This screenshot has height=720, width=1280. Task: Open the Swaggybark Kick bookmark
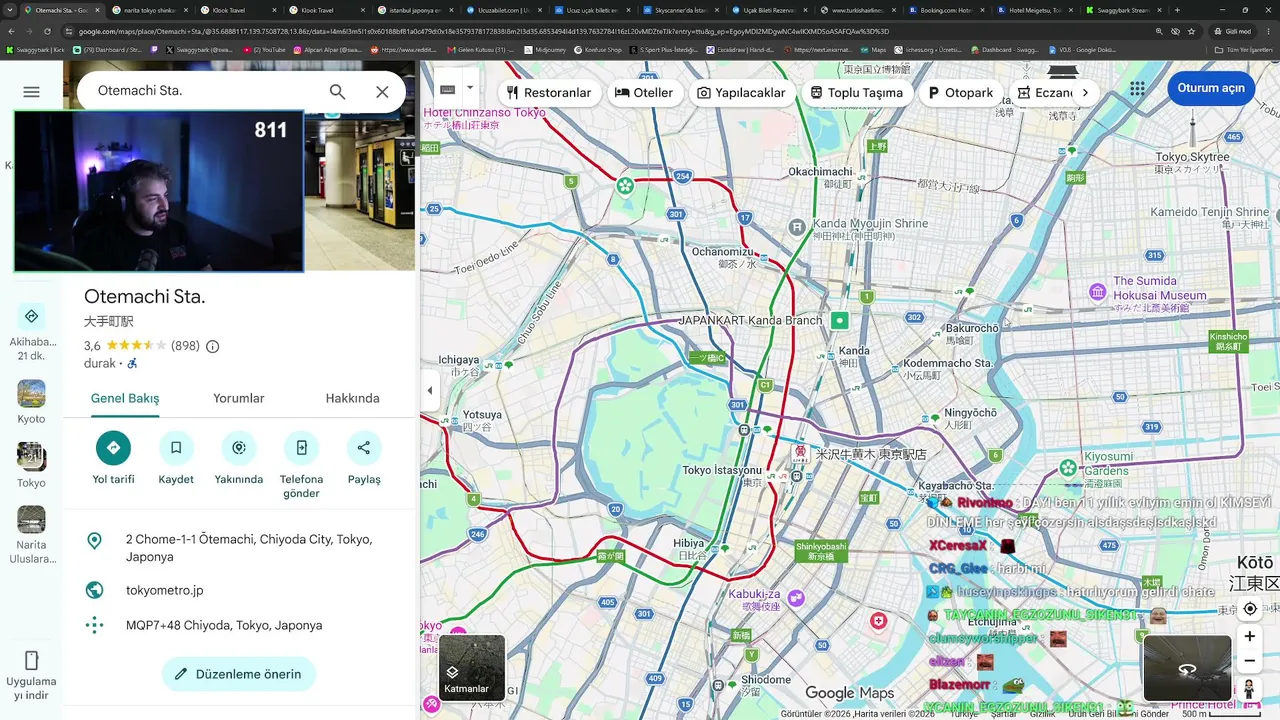pos(36,49)
